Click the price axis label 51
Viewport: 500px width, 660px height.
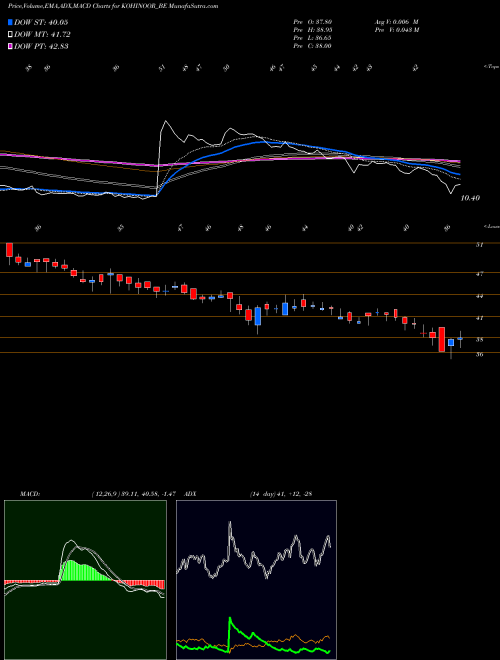(479, 245)
